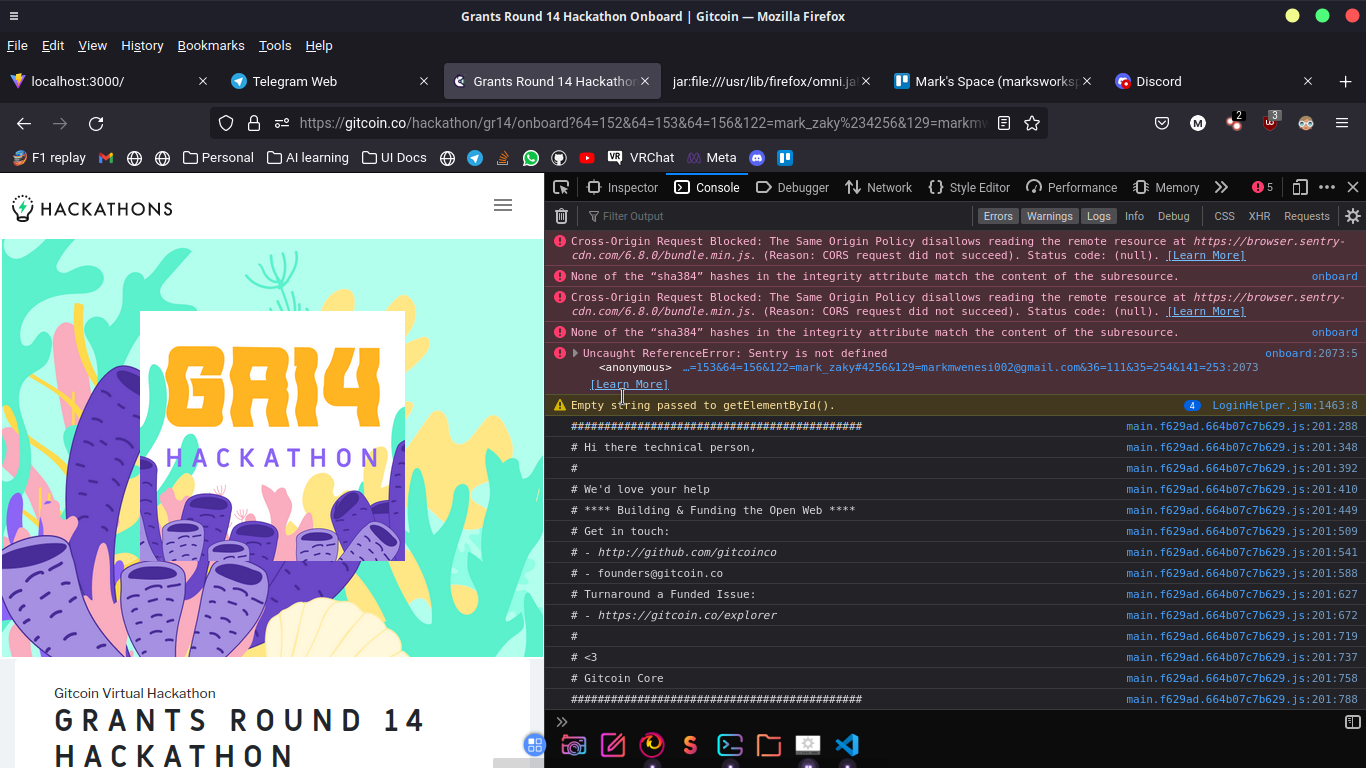The width and height of the screenshot is (1366, 768).
Task: Open the Learn More link under the ReferenceError
Action: (x=629, y=384)
